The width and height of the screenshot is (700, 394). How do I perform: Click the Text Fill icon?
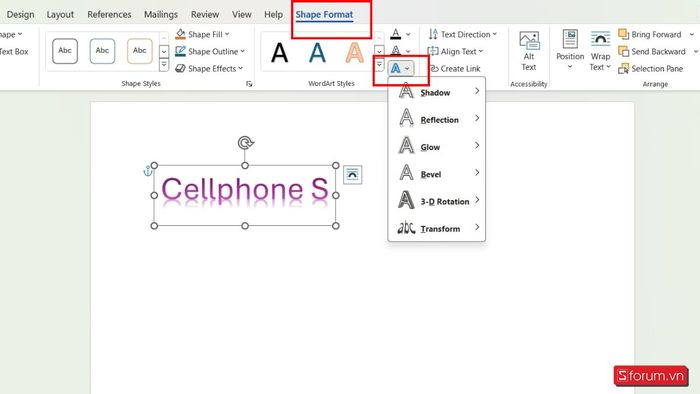[396, 34]
